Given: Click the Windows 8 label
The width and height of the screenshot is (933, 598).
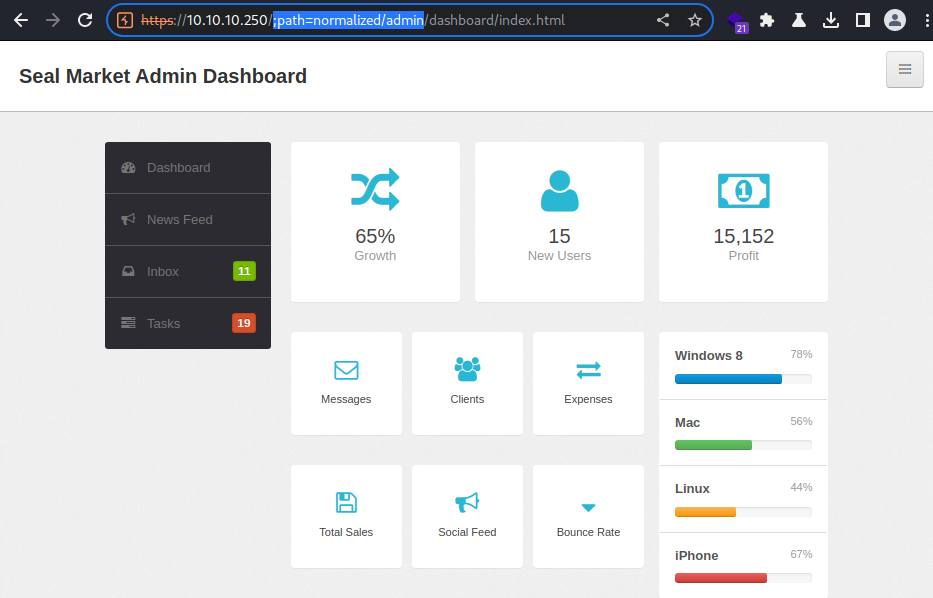Looking at the screenshot, I should click(x=709, y=356).
